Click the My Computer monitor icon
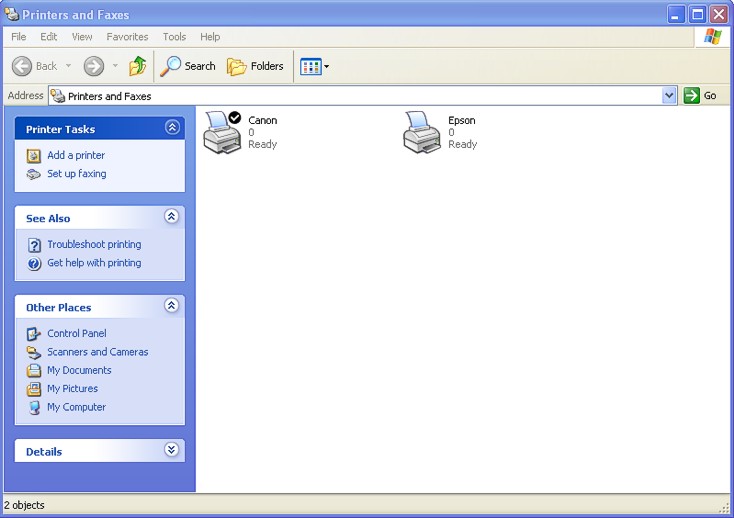The width and height of the screenshot is (734, 518). point(34,408)
